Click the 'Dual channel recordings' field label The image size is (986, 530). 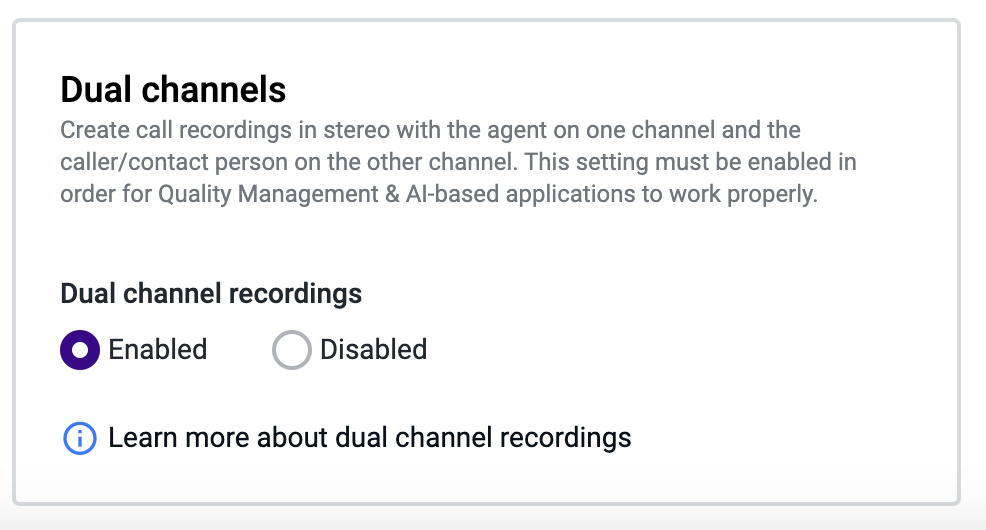pyautogui.click(x=211, y=294)
